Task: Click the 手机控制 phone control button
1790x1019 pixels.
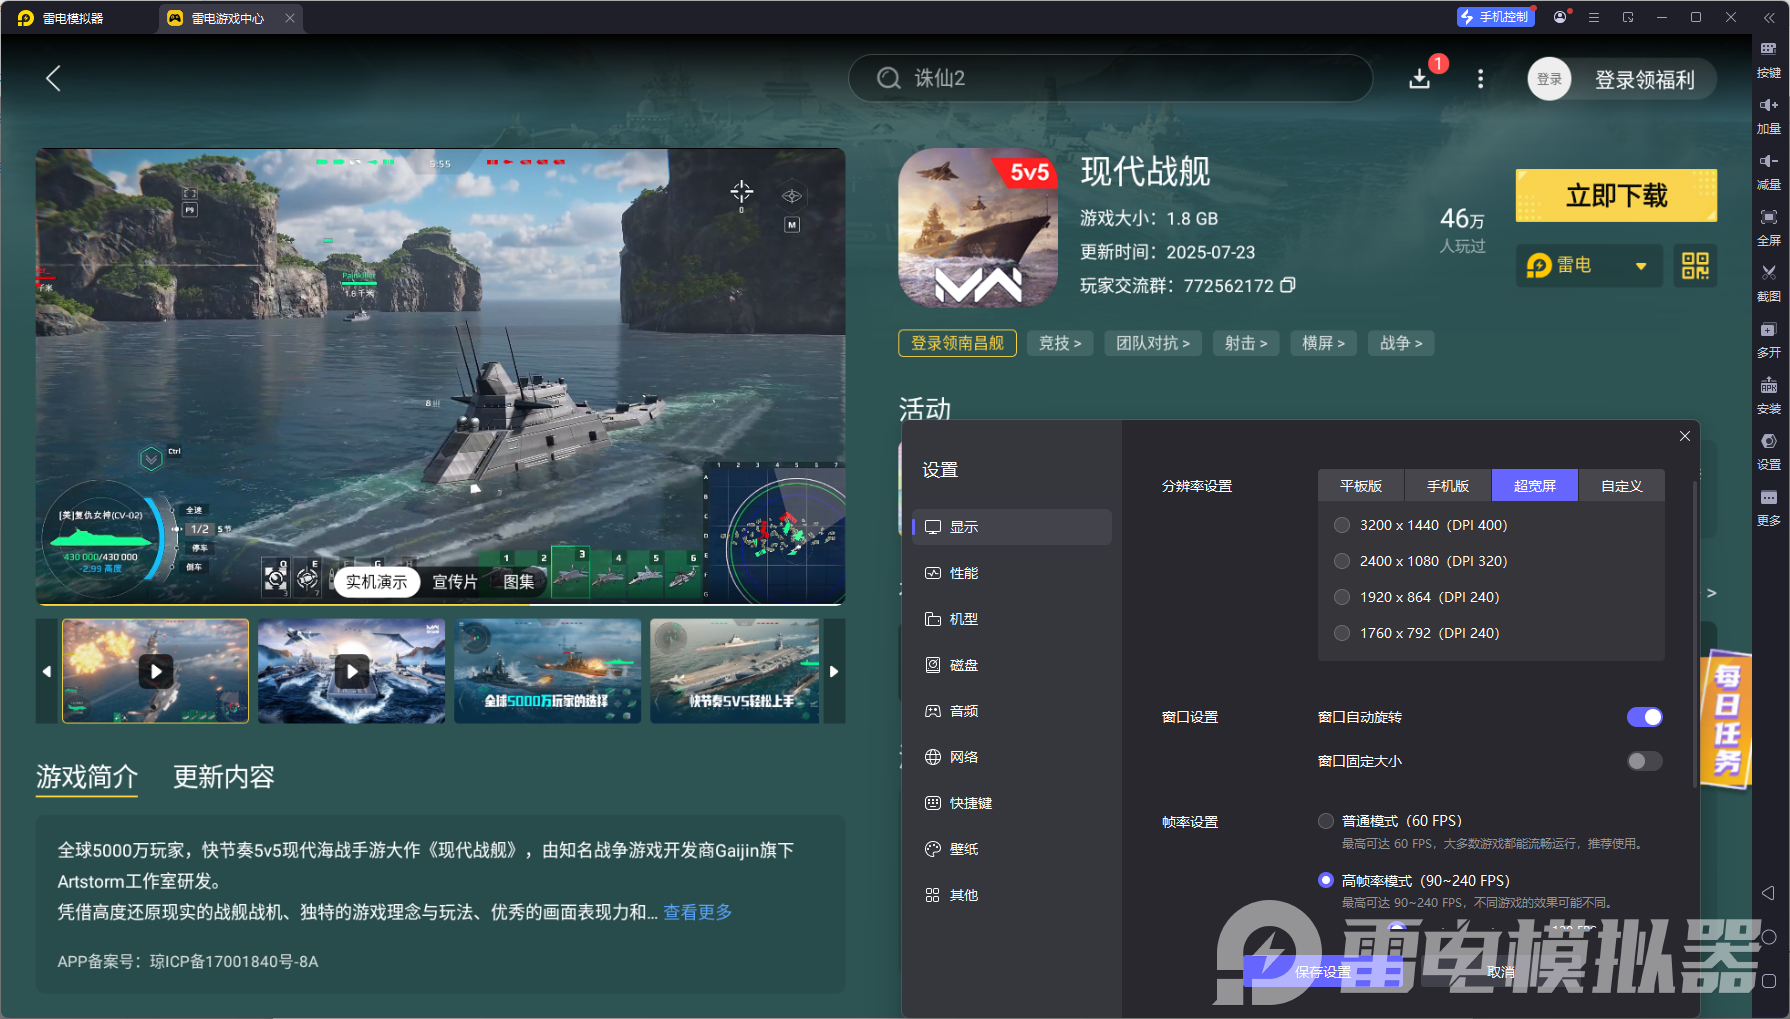Action: pos(1496,17)
